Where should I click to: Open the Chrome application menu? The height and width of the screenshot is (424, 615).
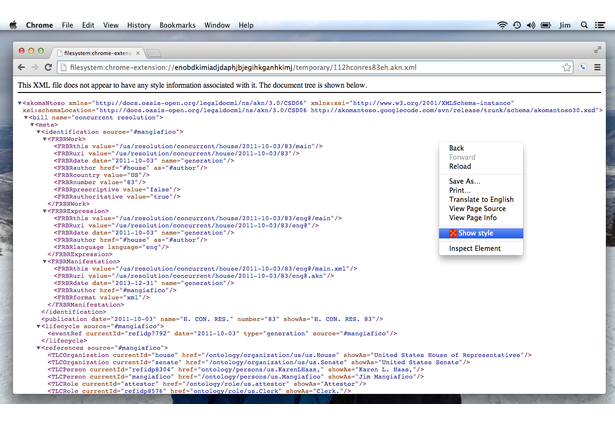tap(39, 25)
